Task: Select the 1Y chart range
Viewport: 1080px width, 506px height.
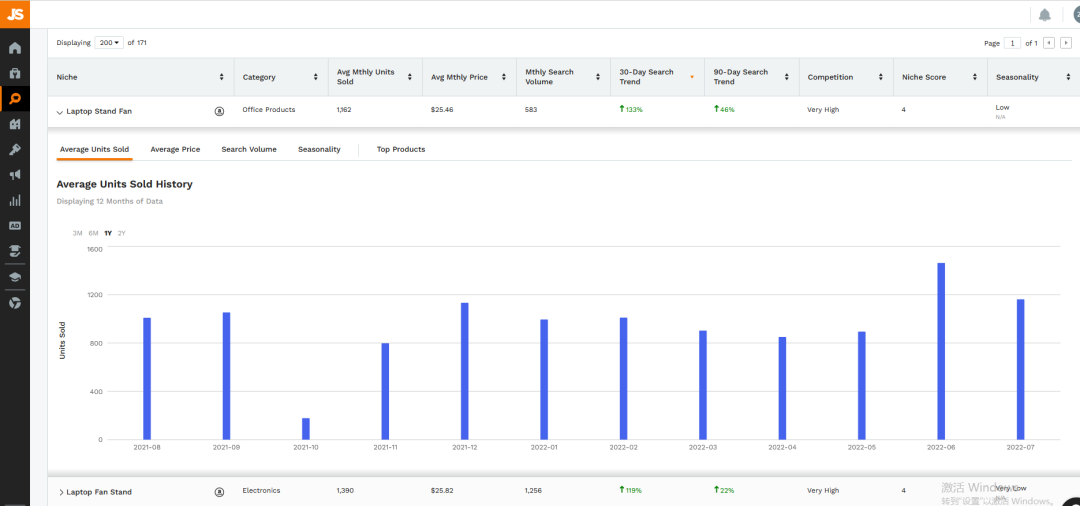Action: coord(108,233)
